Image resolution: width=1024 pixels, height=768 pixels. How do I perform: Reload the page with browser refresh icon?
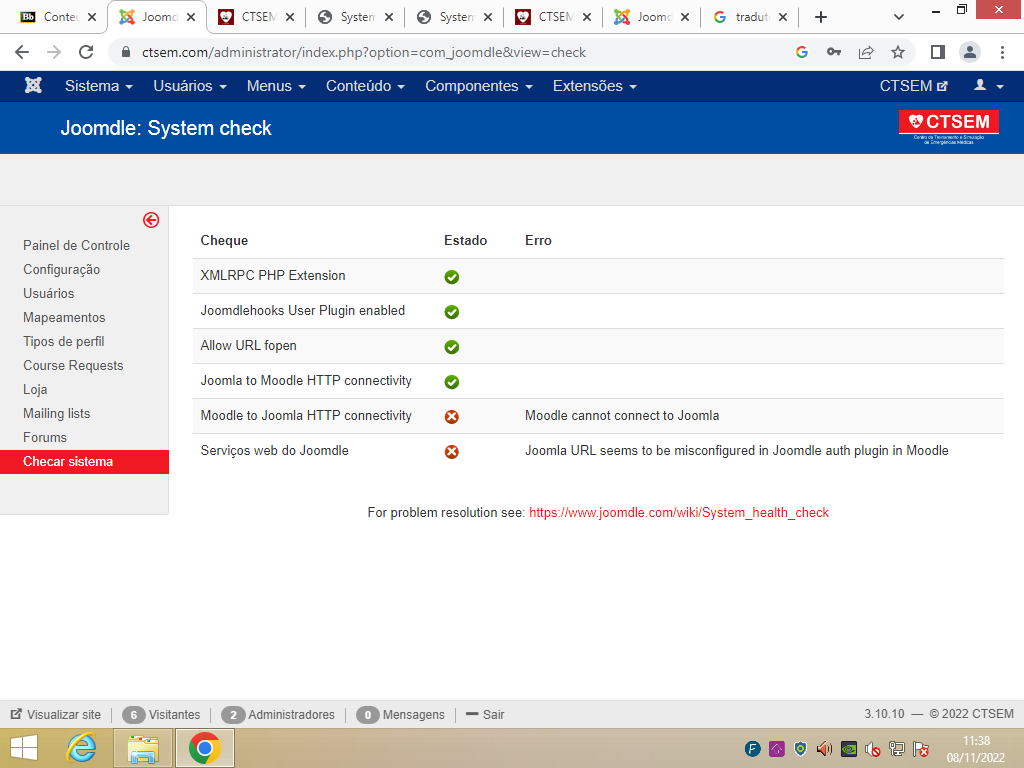(86, 52)
